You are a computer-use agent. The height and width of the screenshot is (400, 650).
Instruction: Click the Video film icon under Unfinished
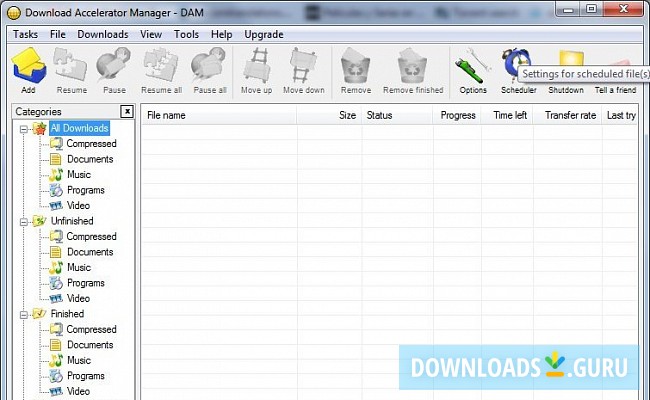pyautogui.click(x=56, y=298)
